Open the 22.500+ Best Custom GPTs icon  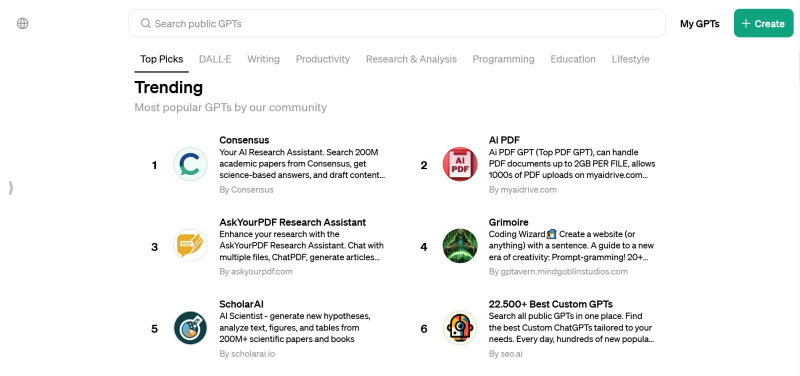[460, 328]
